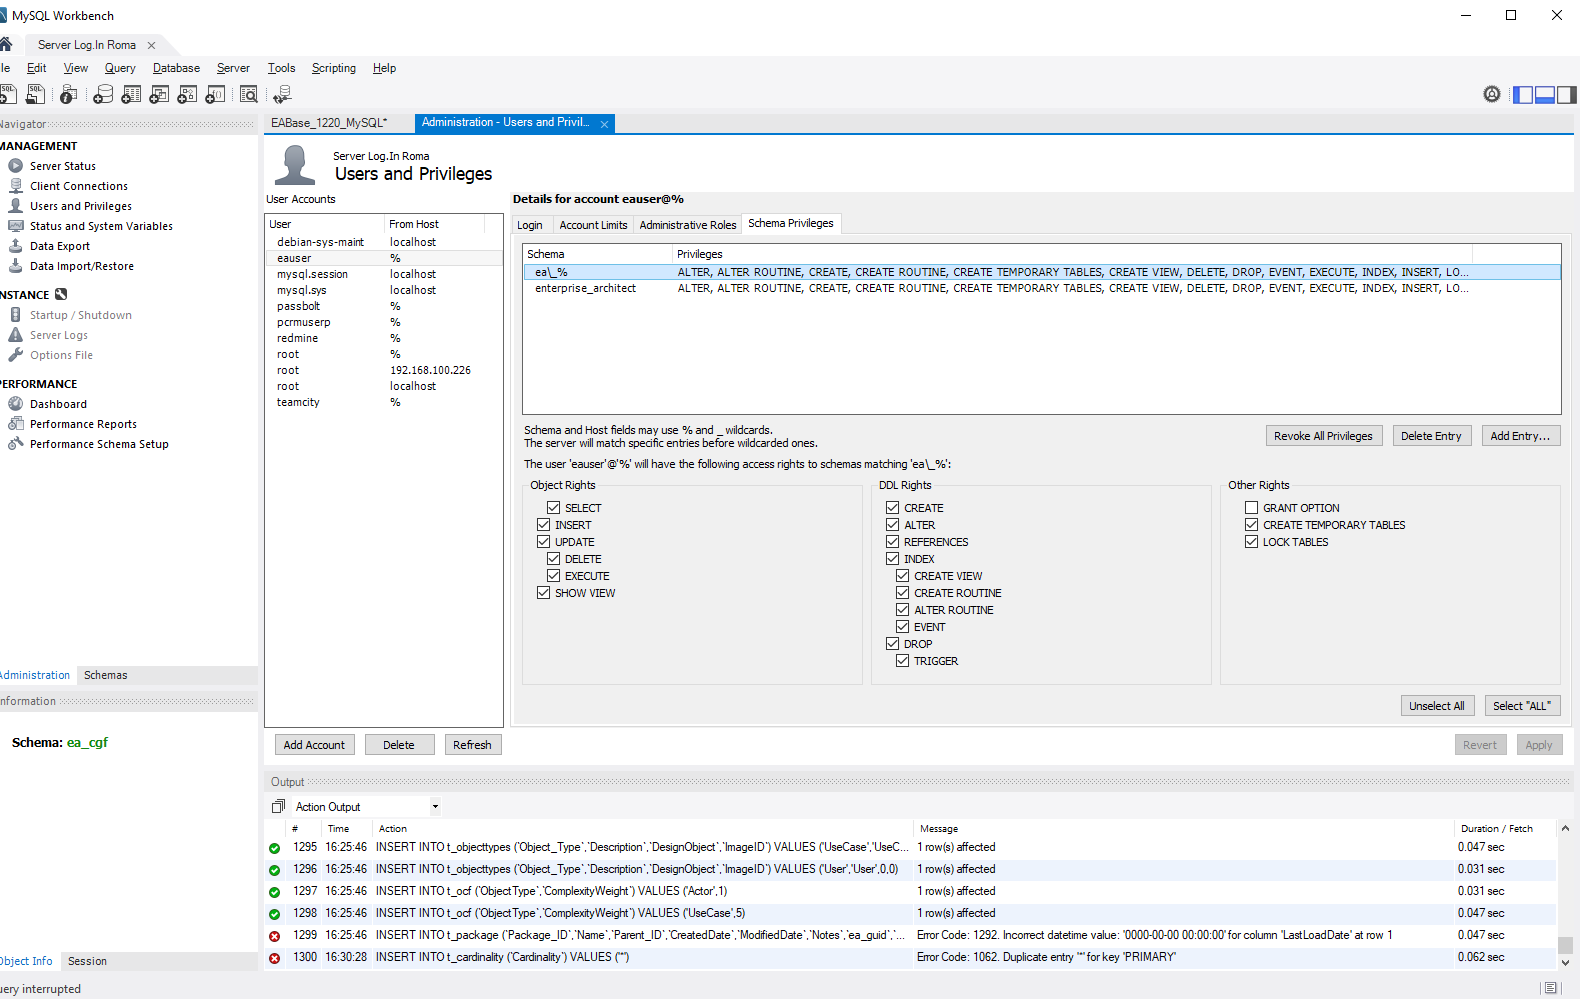Go to the Workbench home screen icon
This screenshot has width=1581, height=1000.
point(6,44)
